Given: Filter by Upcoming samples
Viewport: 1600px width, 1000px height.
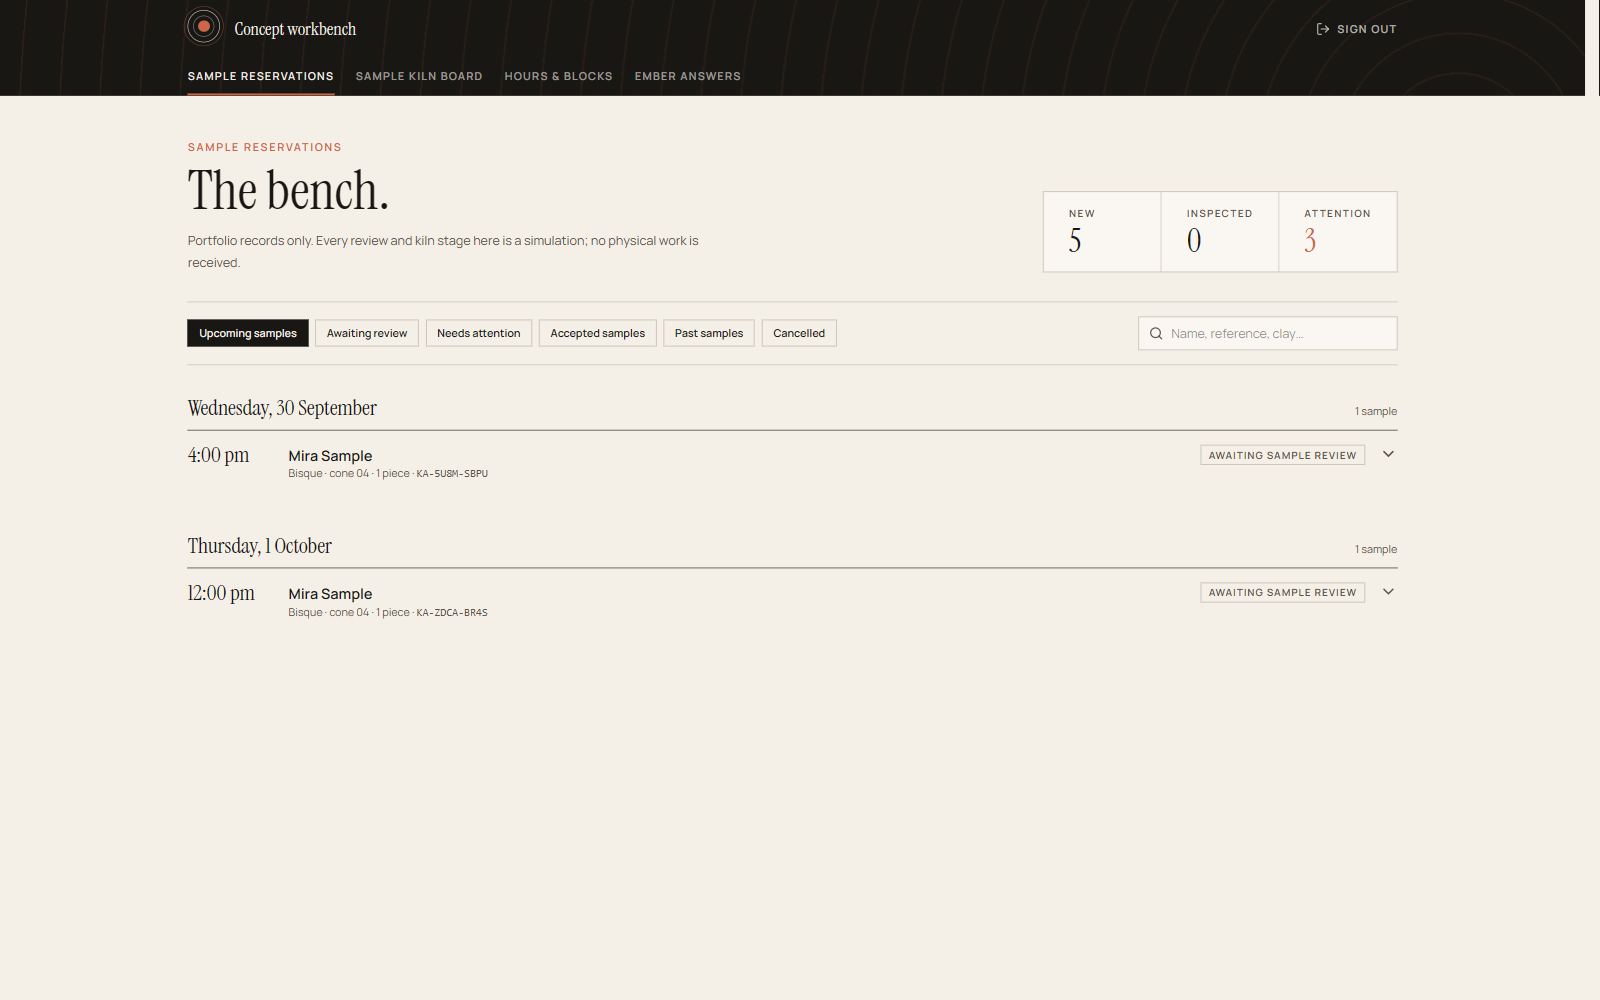Looking at the screenshot, I should [248, 333].
